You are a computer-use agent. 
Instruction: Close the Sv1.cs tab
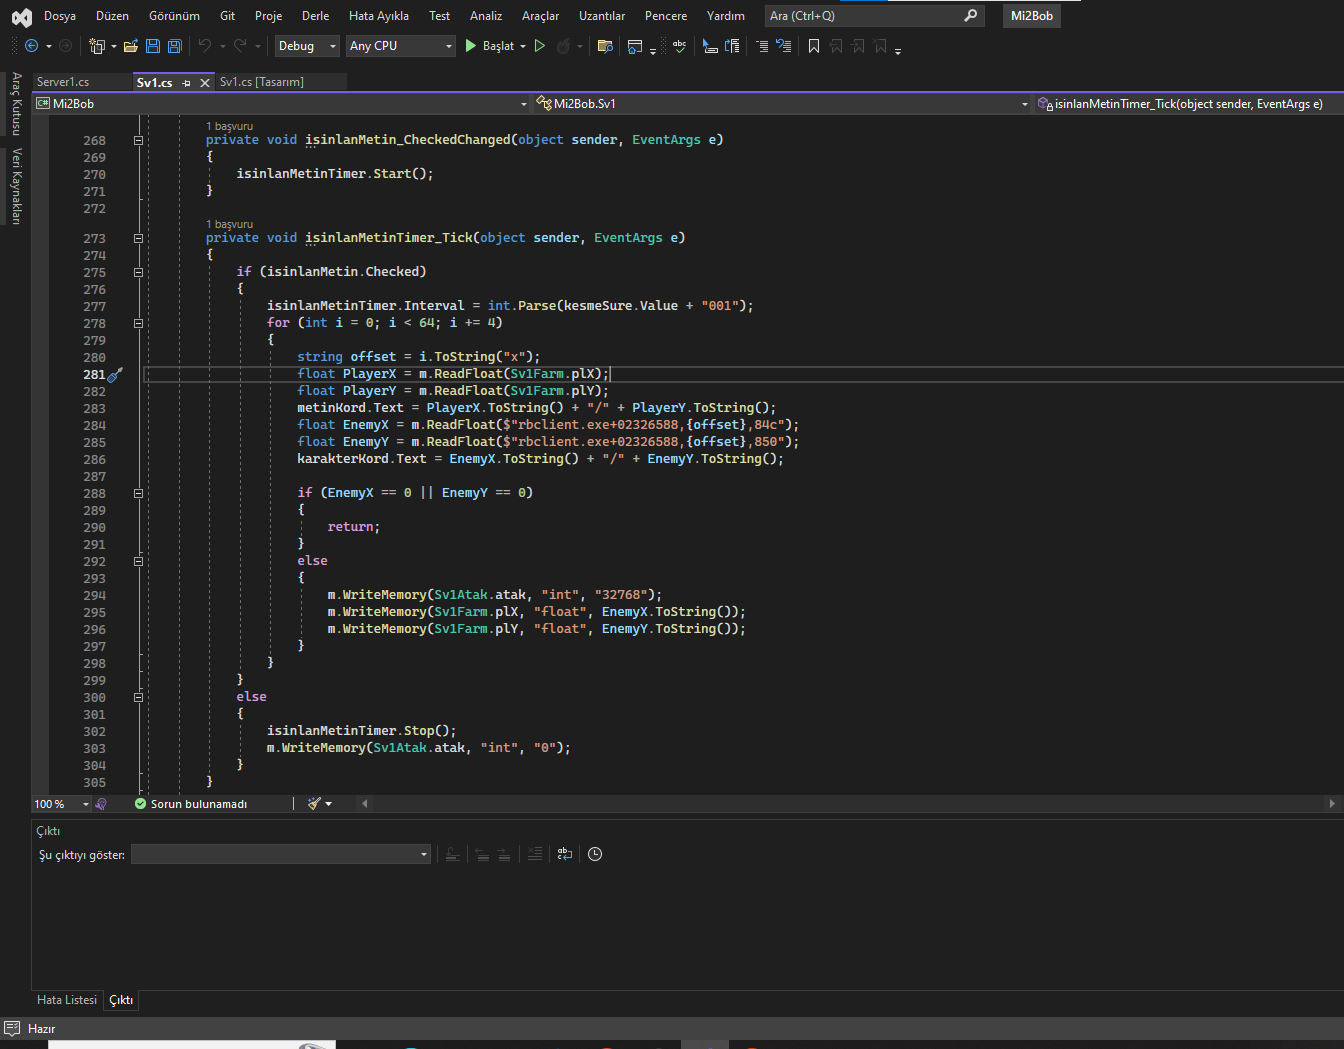point(205,83)
